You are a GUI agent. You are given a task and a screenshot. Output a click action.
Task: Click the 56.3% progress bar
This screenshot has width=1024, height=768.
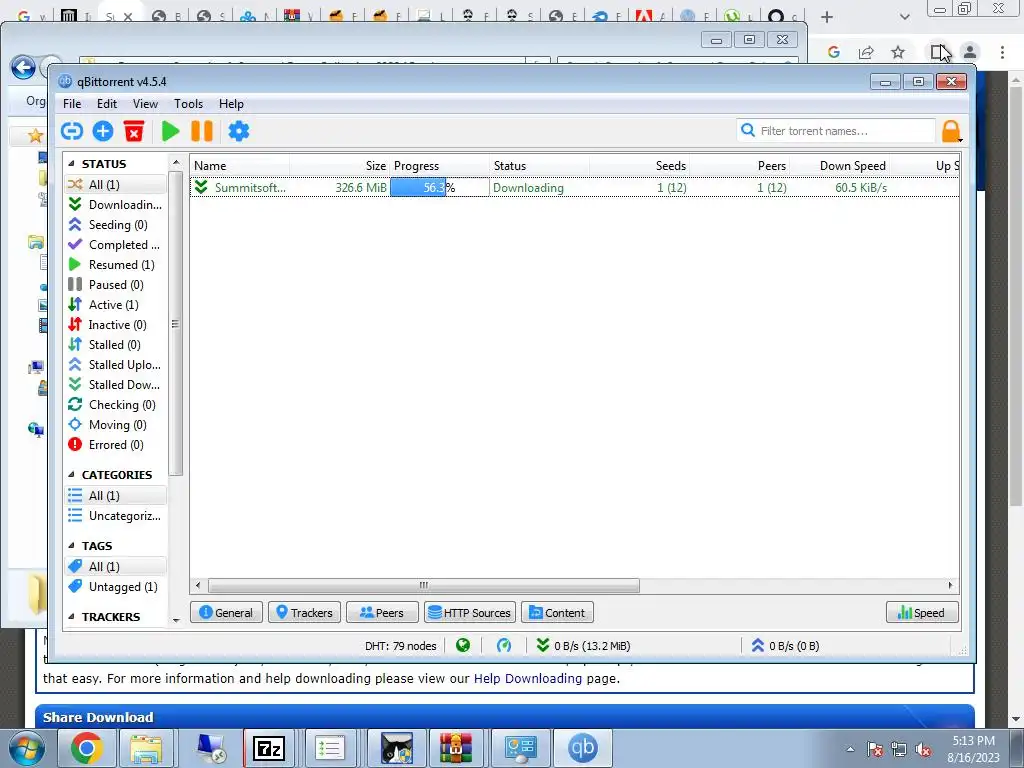440,188
